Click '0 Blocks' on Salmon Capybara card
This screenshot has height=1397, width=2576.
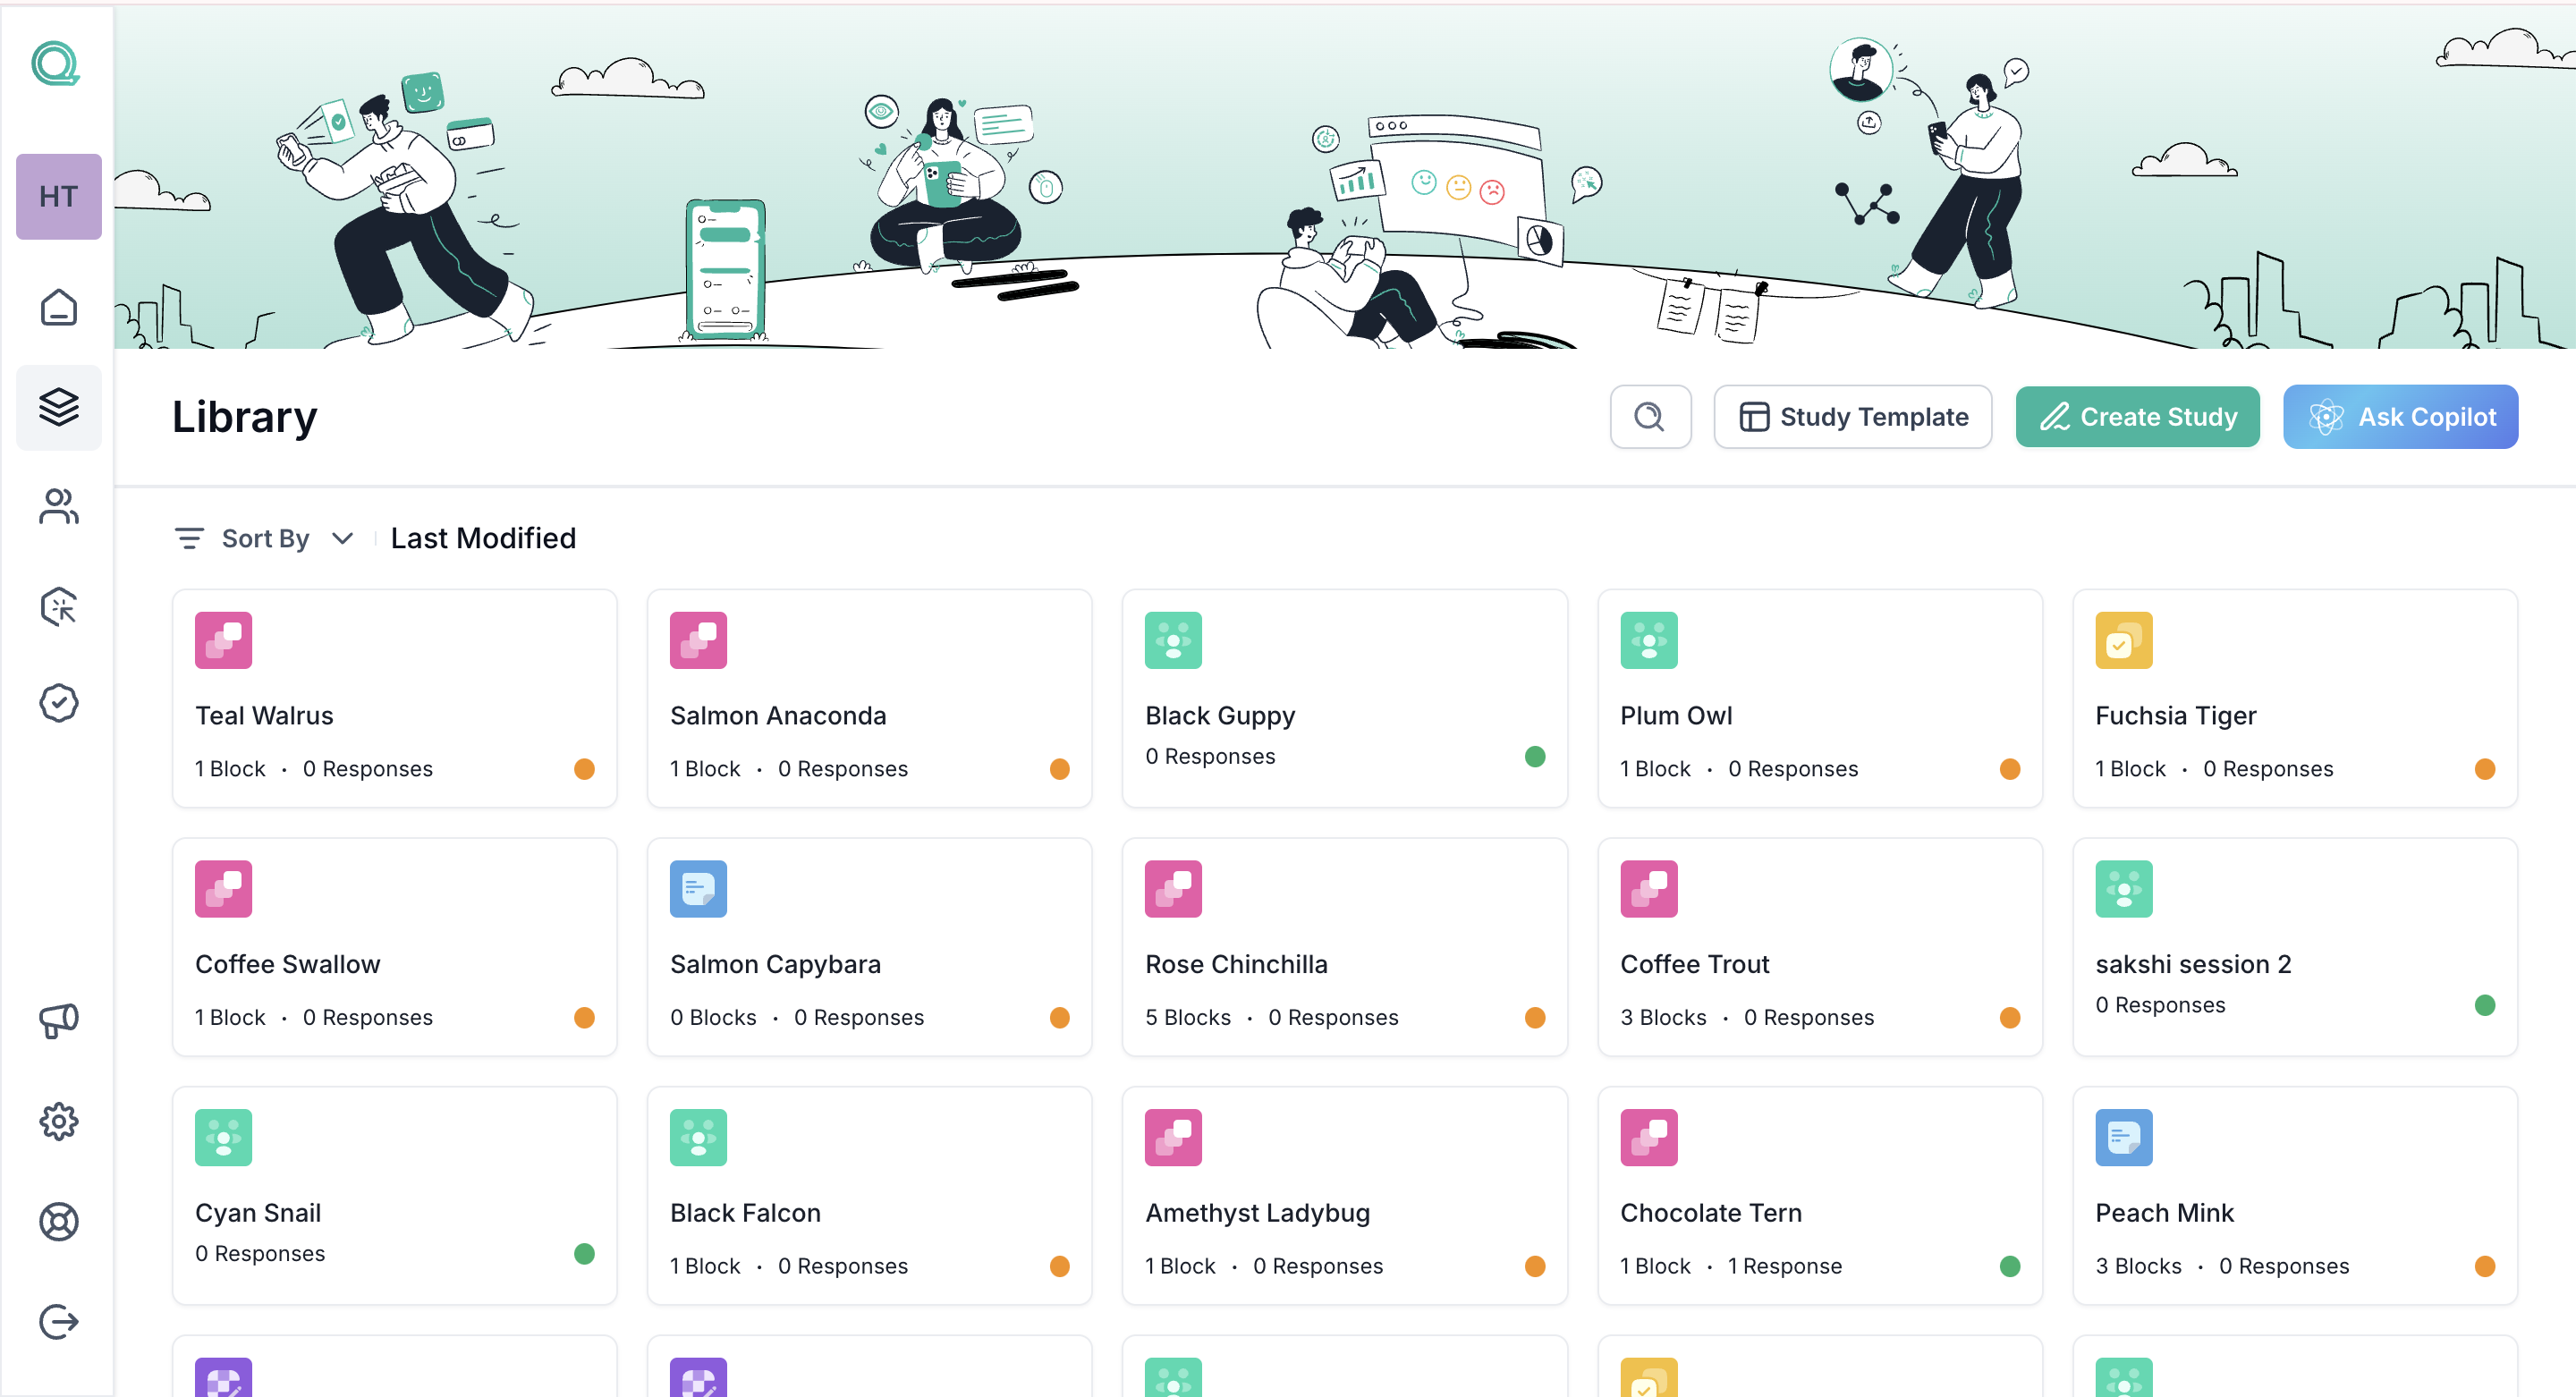[x=713, y=1018]
